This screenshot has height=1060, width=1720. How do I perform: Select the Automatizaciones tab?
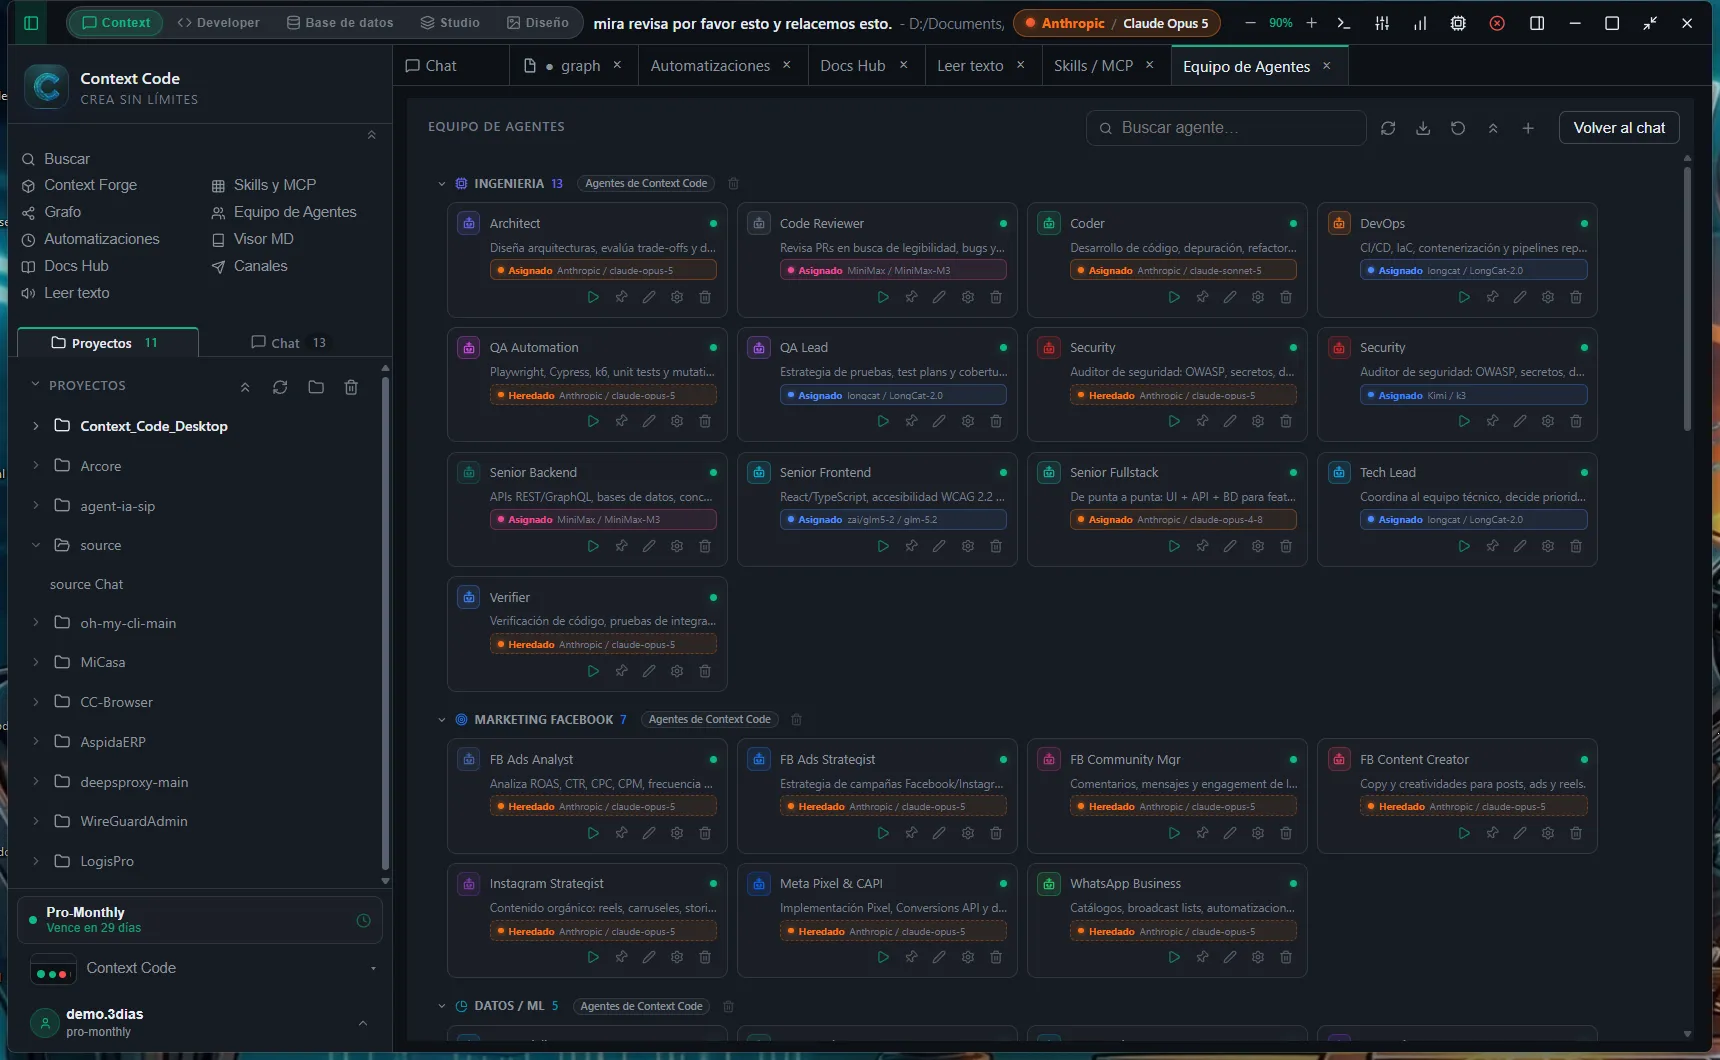[x=710, y=66]
